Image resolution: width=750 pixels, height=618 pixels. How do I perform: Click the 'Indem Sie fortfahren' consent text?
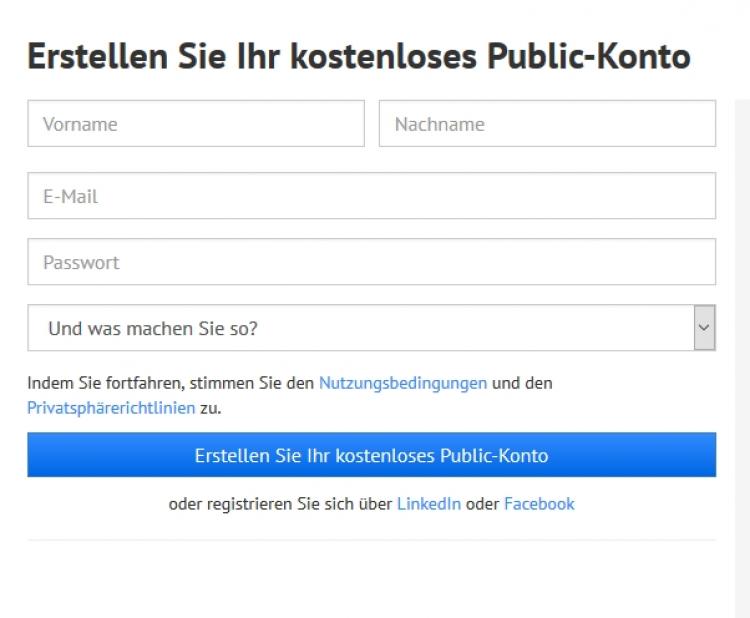(170, 383)
